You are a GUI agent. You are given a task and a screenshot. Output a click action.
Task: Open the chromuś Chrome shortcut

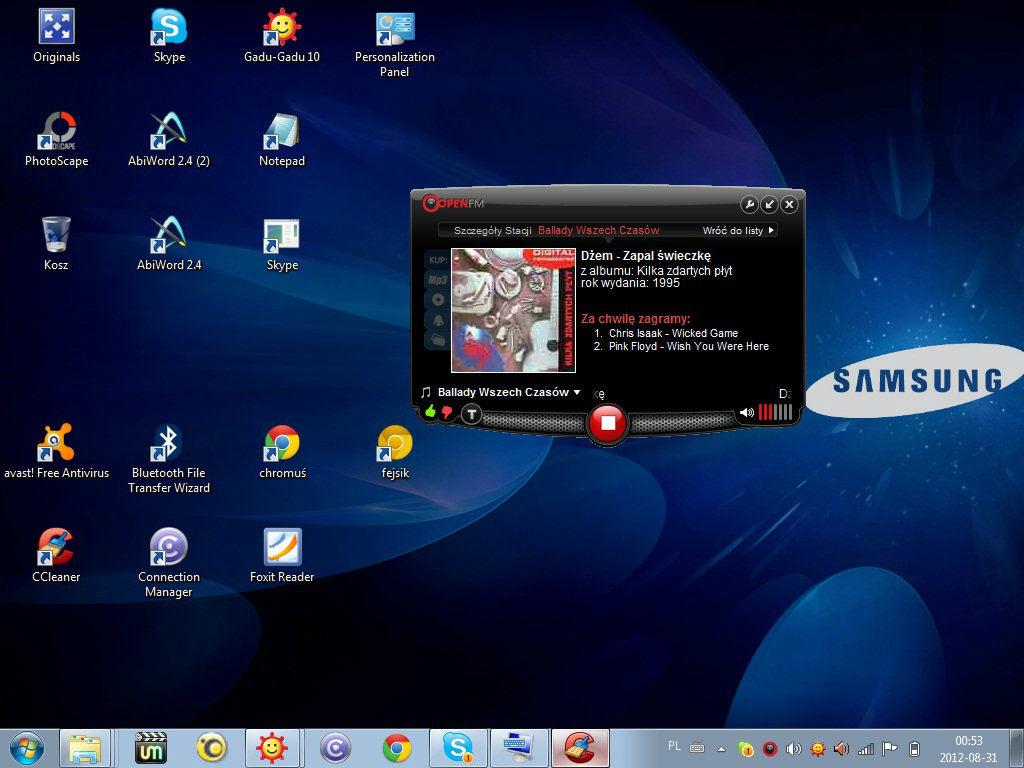click(282, 451)
